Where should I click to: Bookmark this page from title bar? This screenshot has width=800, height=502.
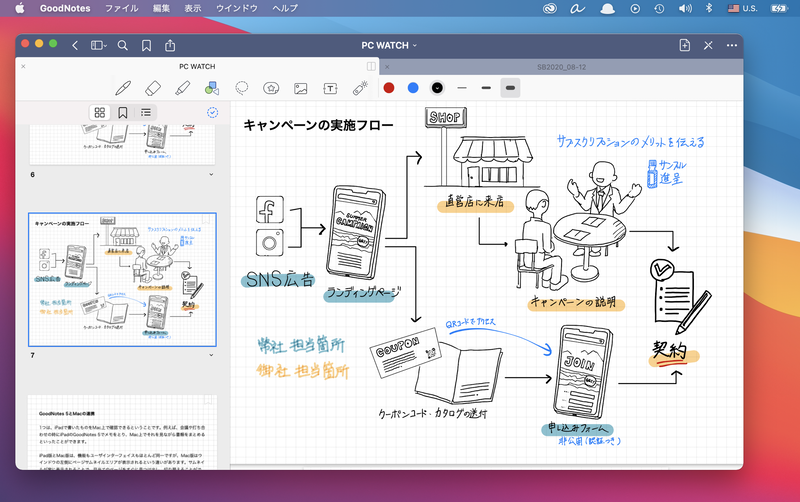tap(146, 46)
